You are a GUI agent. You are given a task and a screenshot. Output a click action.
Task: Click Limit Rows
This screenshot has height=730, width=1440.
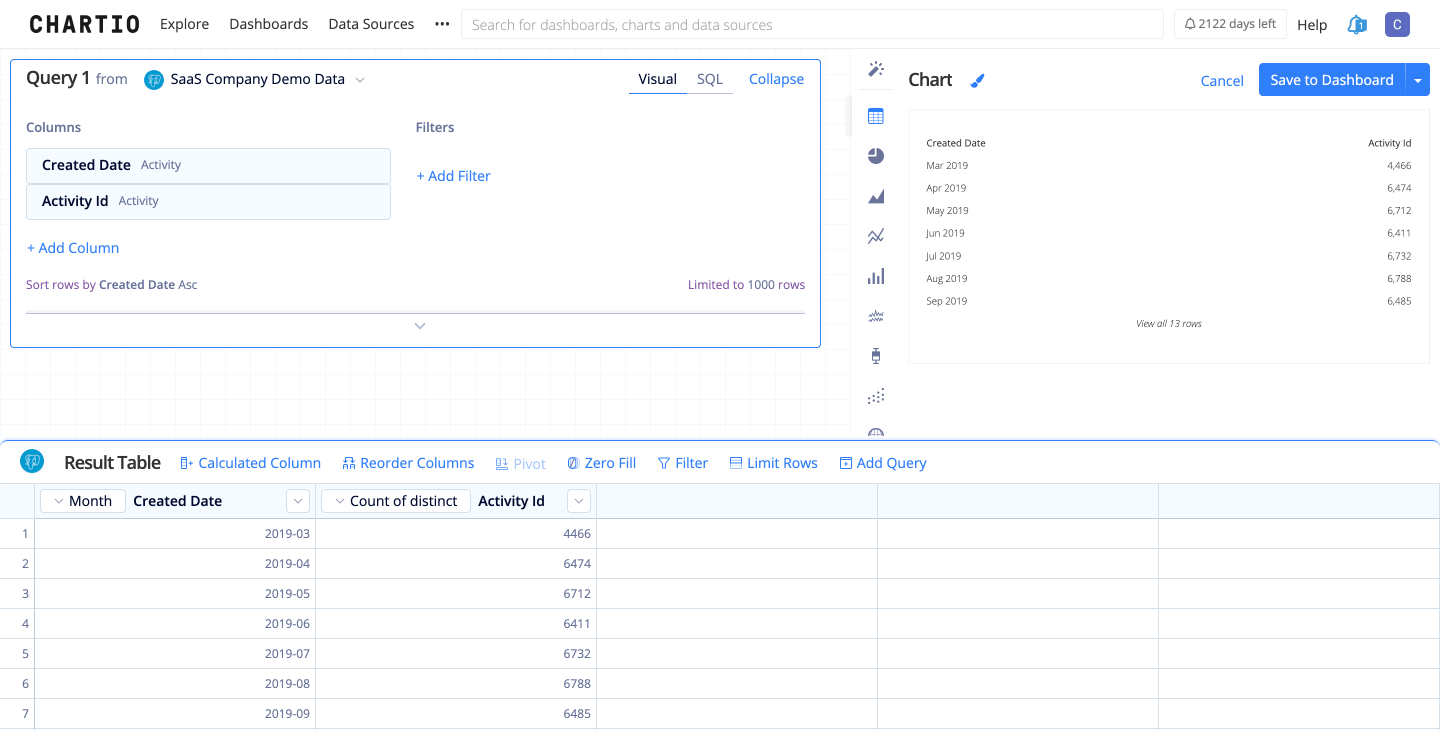(774, 463)
